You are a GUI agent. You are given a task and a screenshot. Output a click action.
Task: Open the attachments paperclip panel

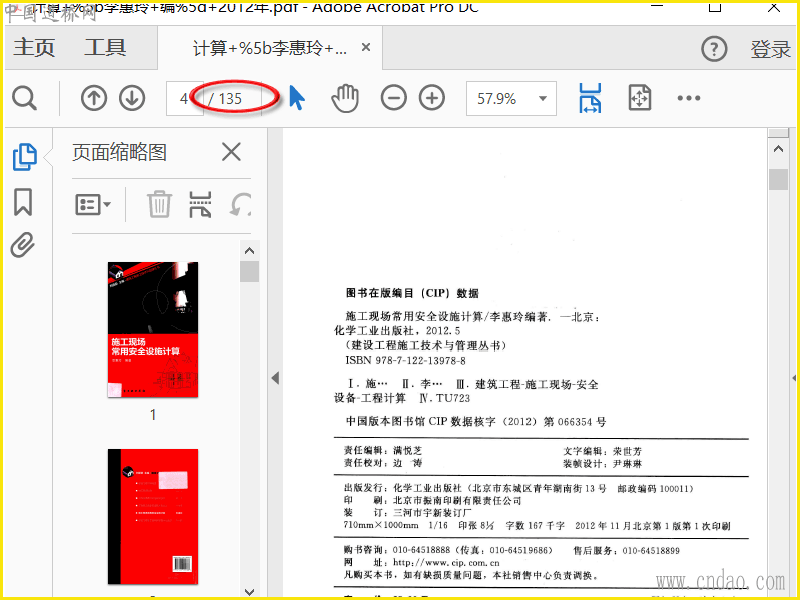(23, 245)
